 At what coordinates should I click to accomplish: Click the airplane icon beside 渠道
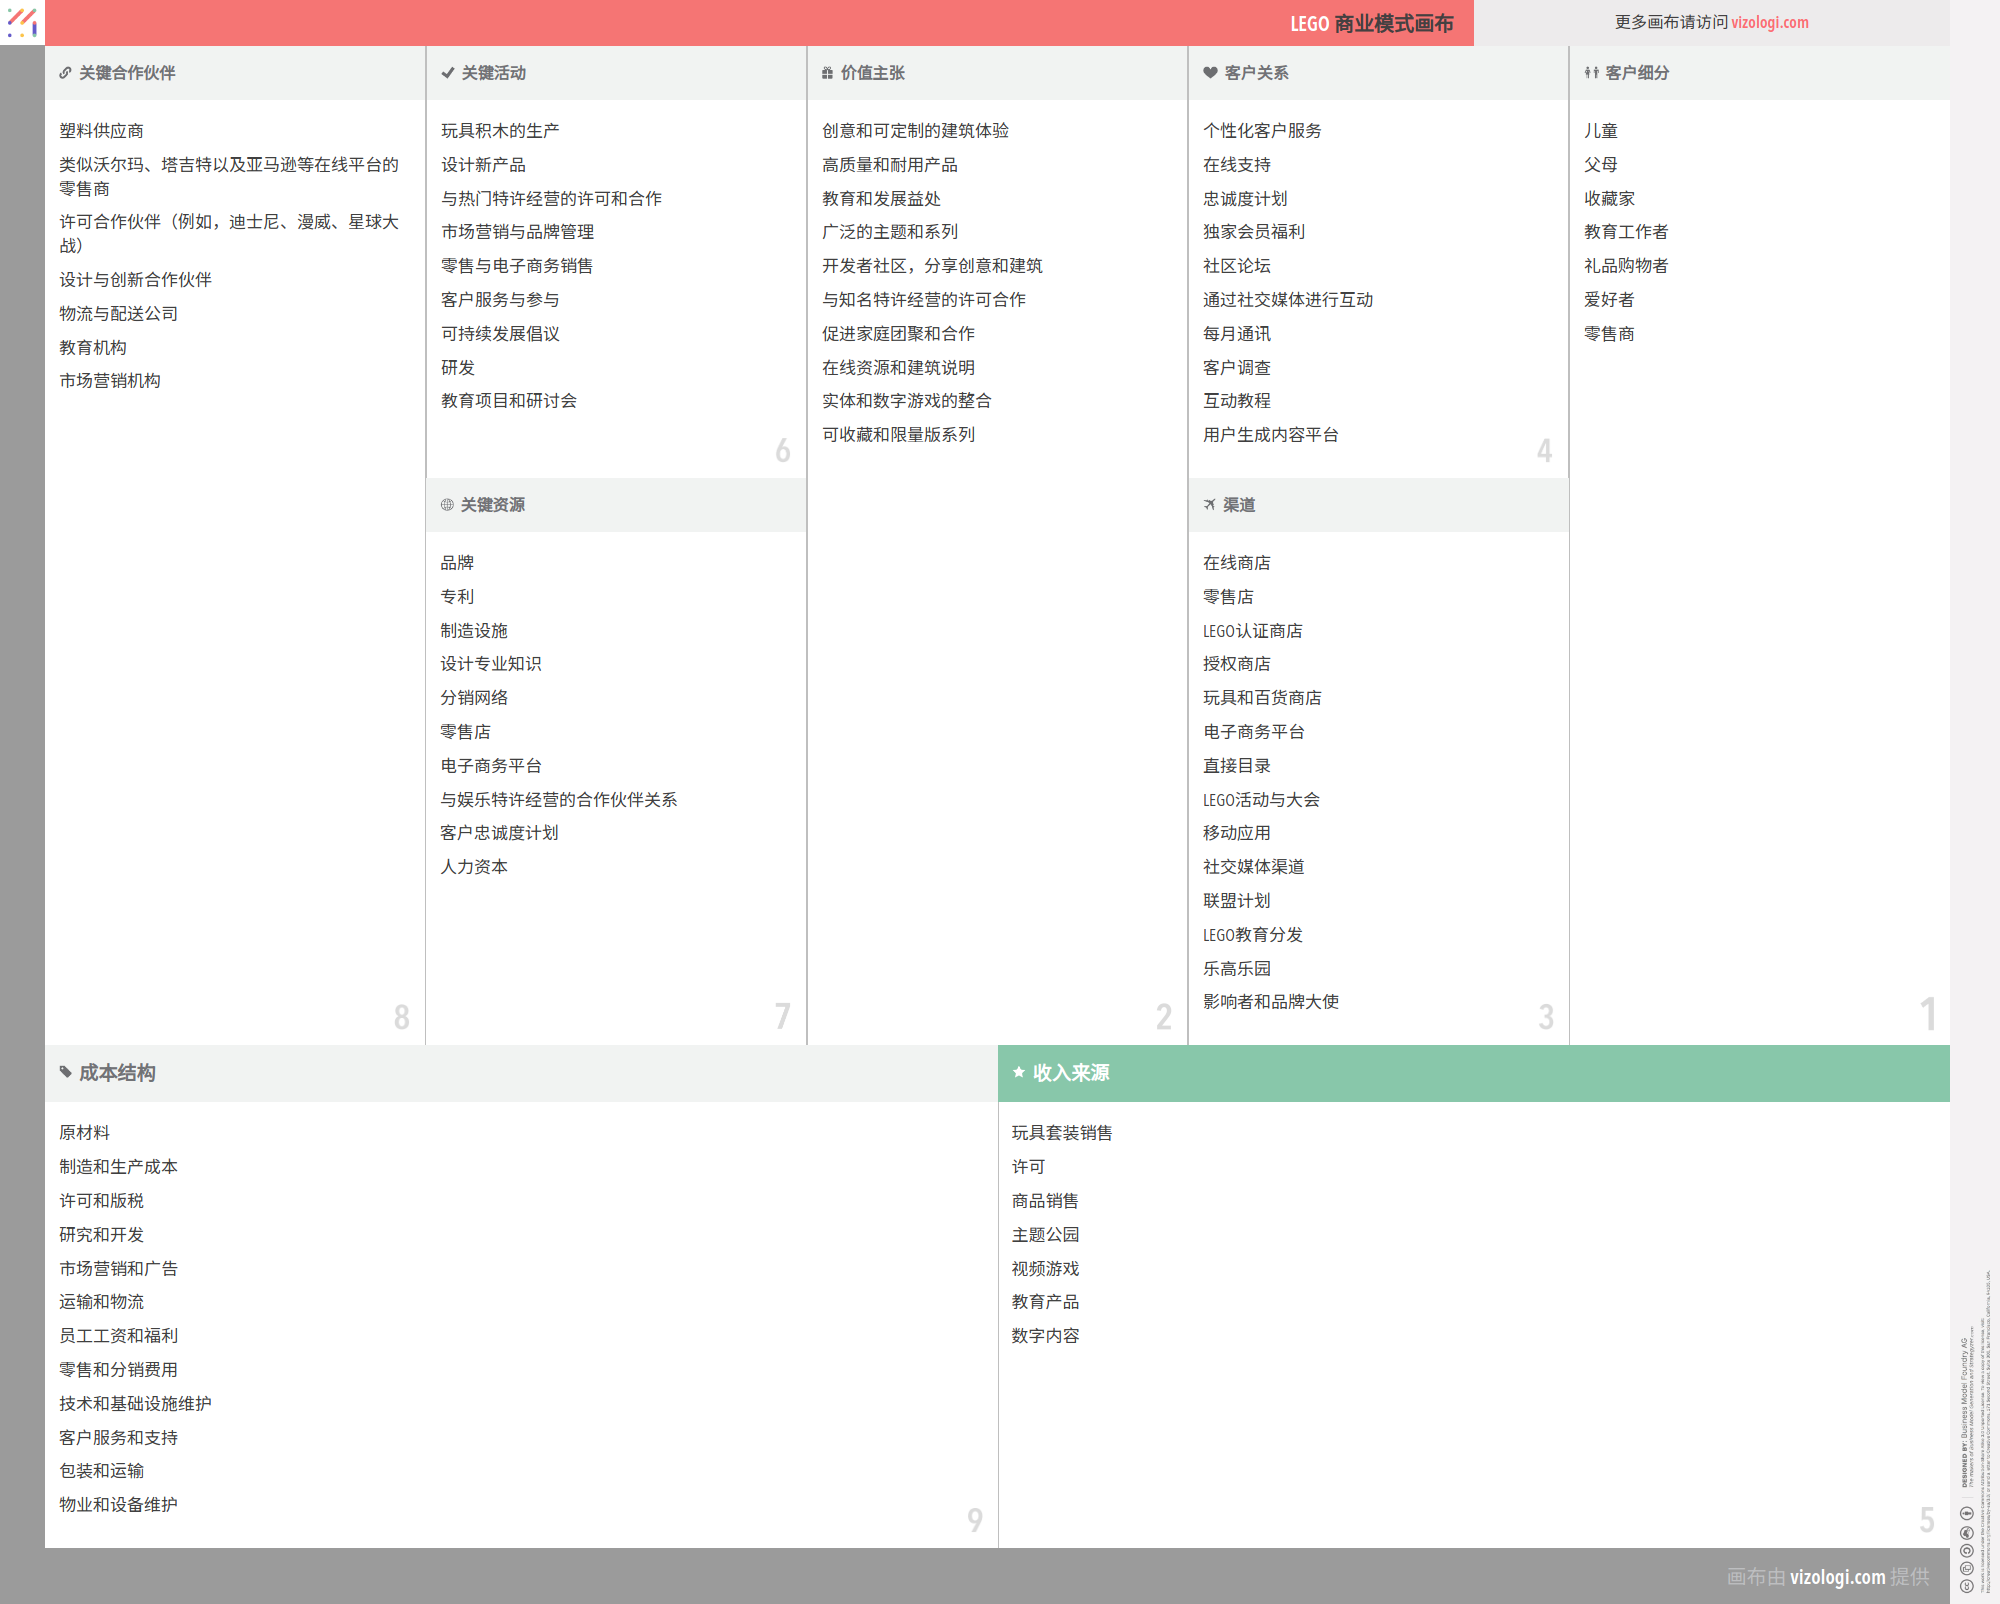[x=1210, y=505]
